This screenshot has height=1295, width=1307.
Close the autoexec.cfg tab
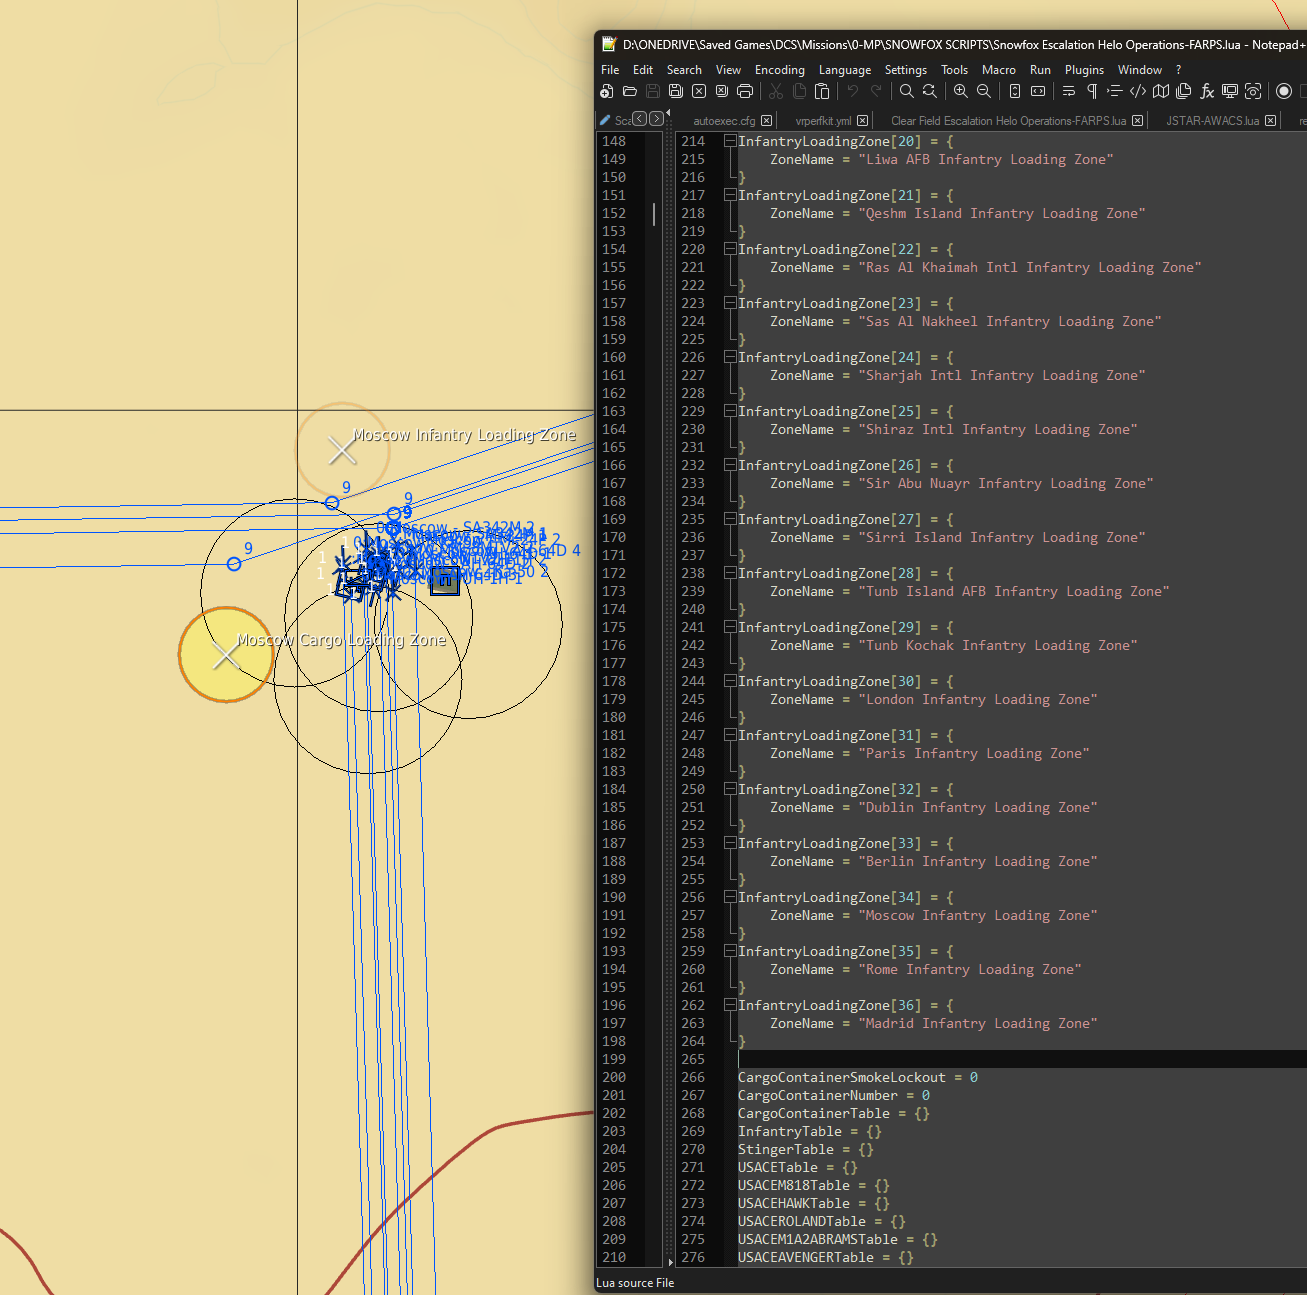point(767,120)
